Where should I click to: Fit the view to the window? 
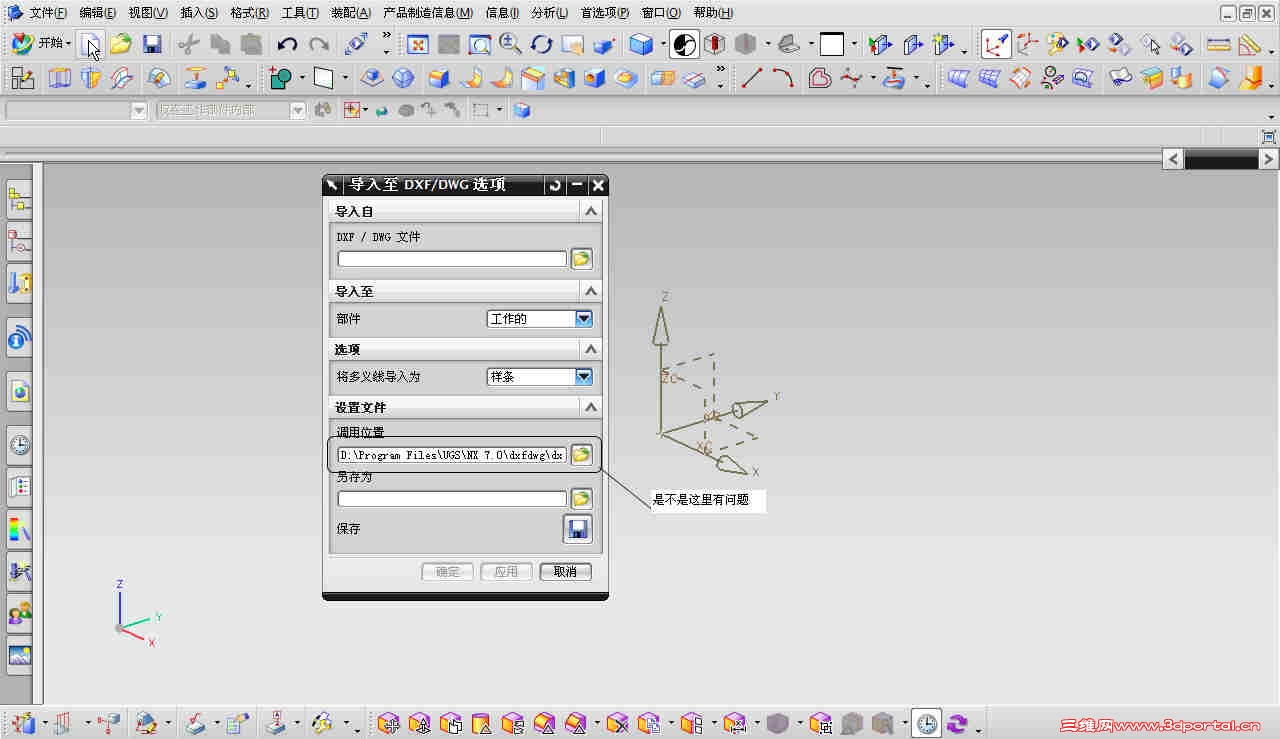tap(418, 44)
